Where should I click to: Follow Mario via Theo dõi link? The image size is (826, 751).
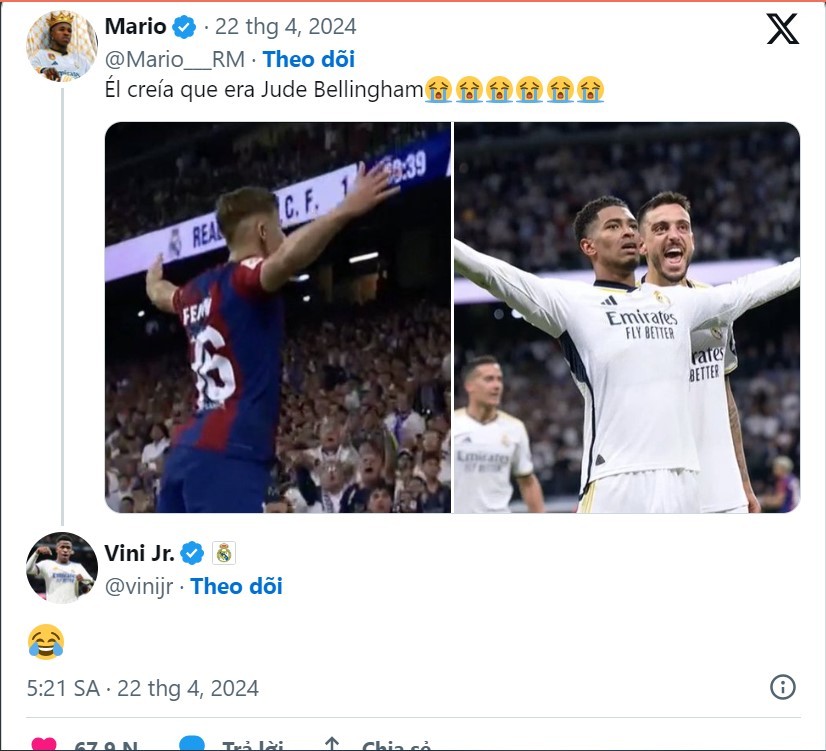pos(309,59)
